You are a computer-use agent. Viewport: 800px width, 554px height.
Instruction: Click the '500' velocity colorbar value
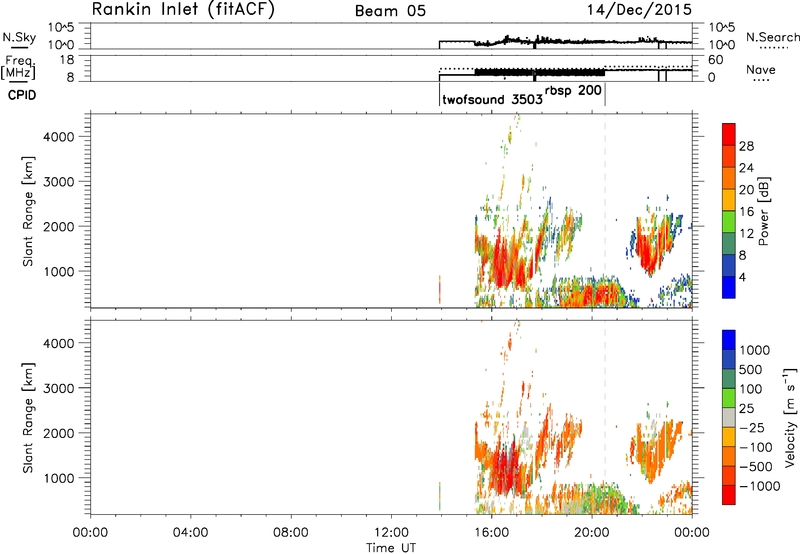point(751,370)
